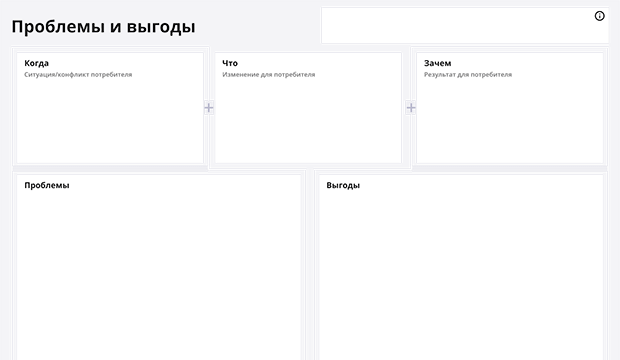
Task: Click 'Ситуация/конфликт потребителя' subtitle
Action: (78, 74)
